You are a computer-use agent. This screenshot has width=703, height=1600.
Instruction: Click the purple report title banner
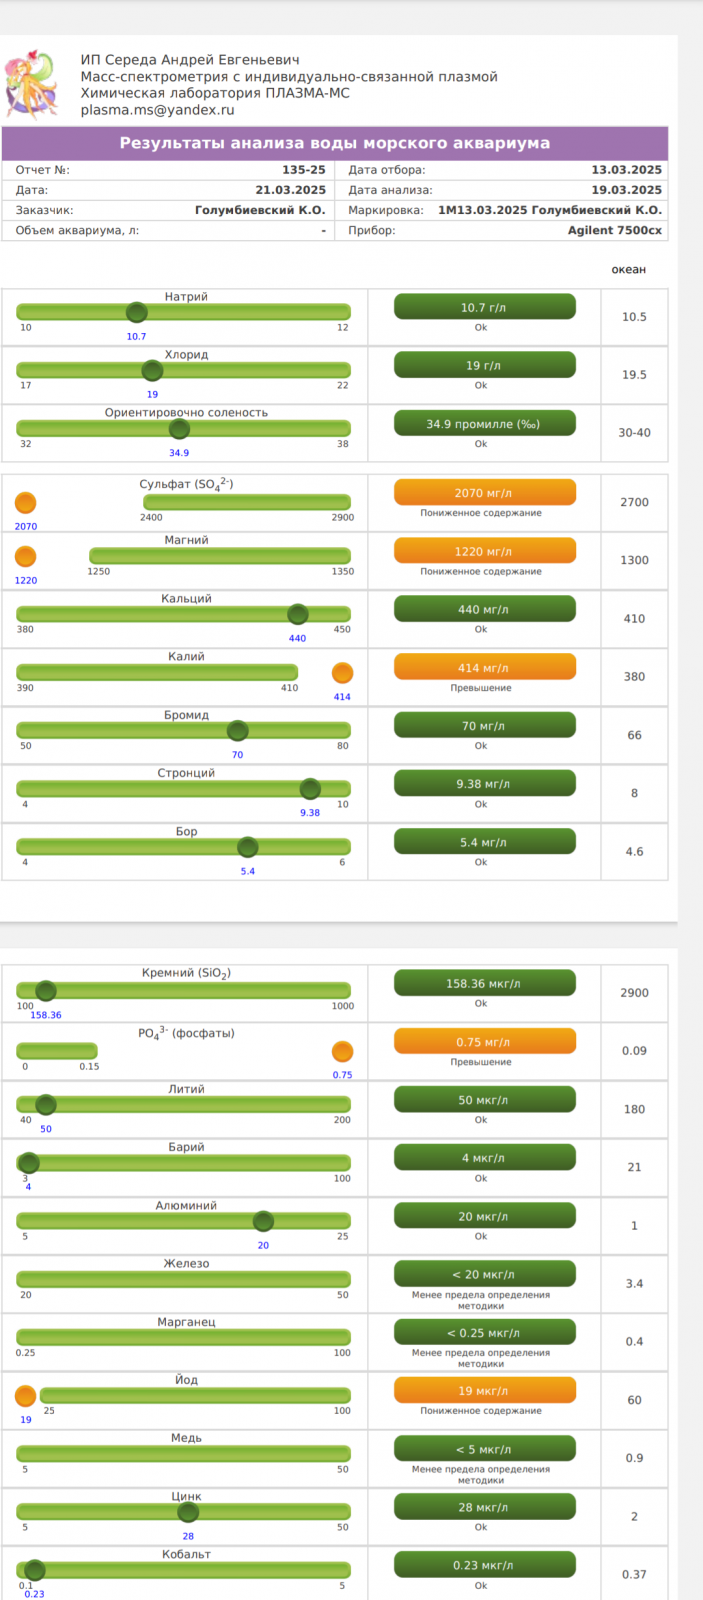coord(334,143)
